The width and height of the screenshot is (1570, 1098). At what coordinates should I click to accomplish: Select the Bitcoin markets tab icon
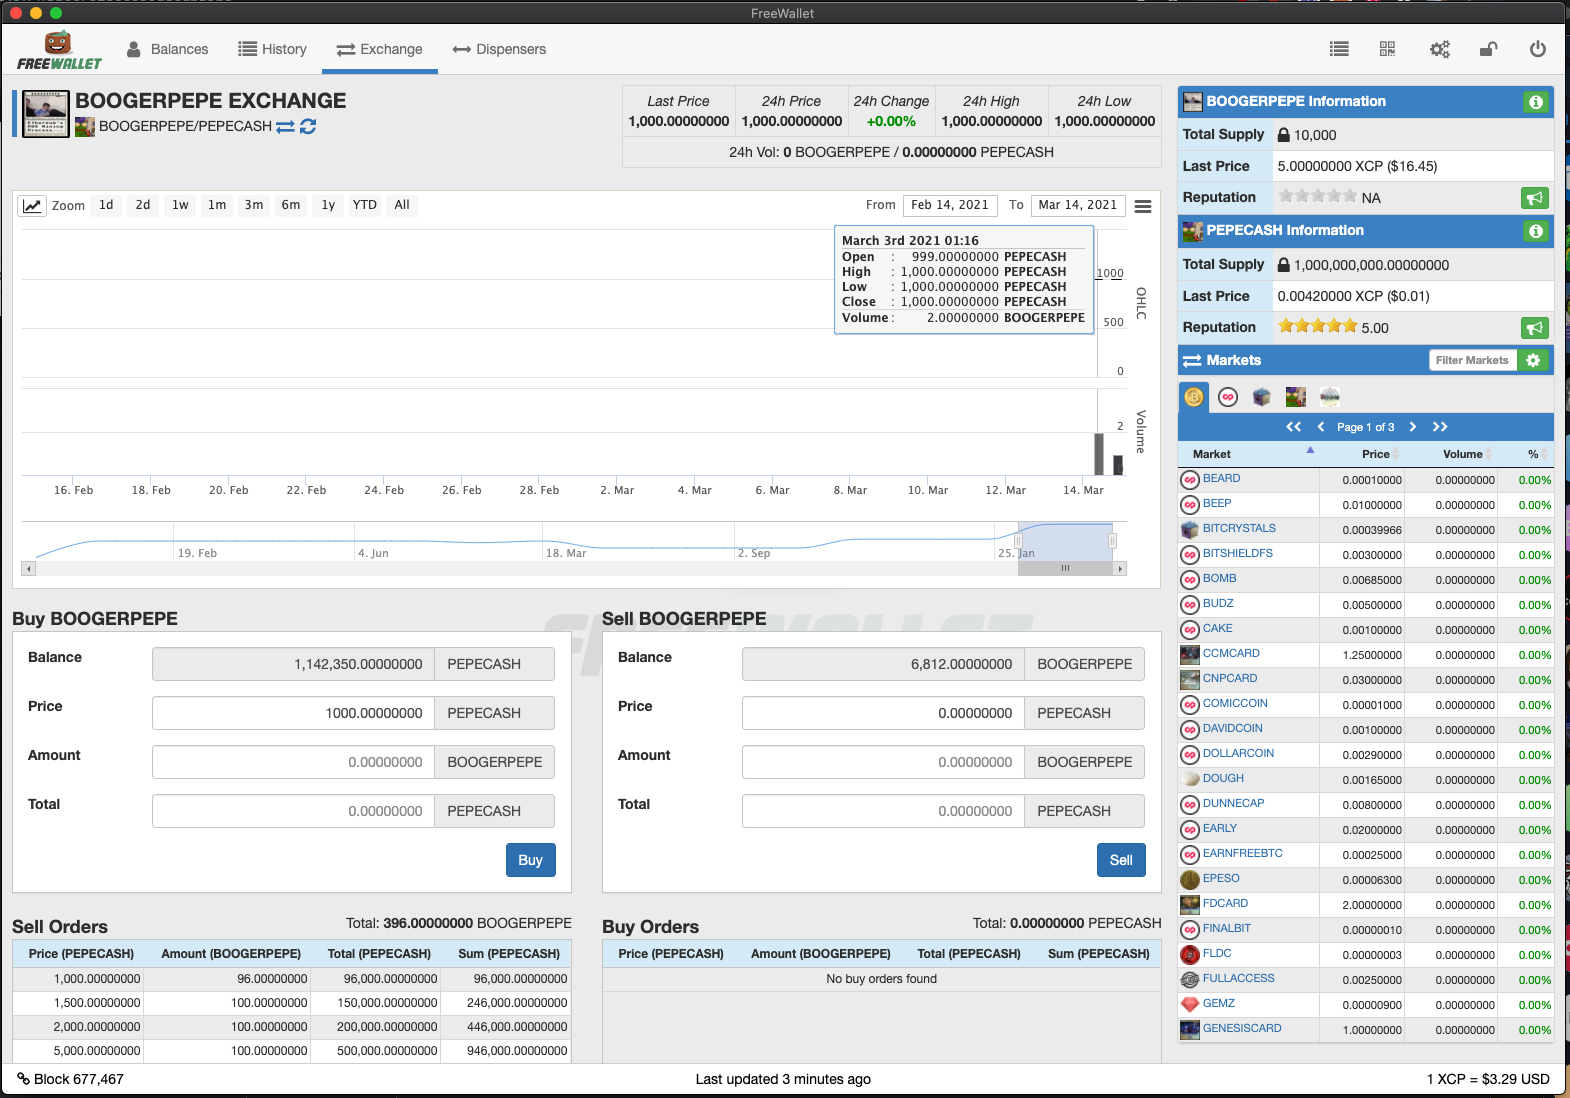point(1194,397)
